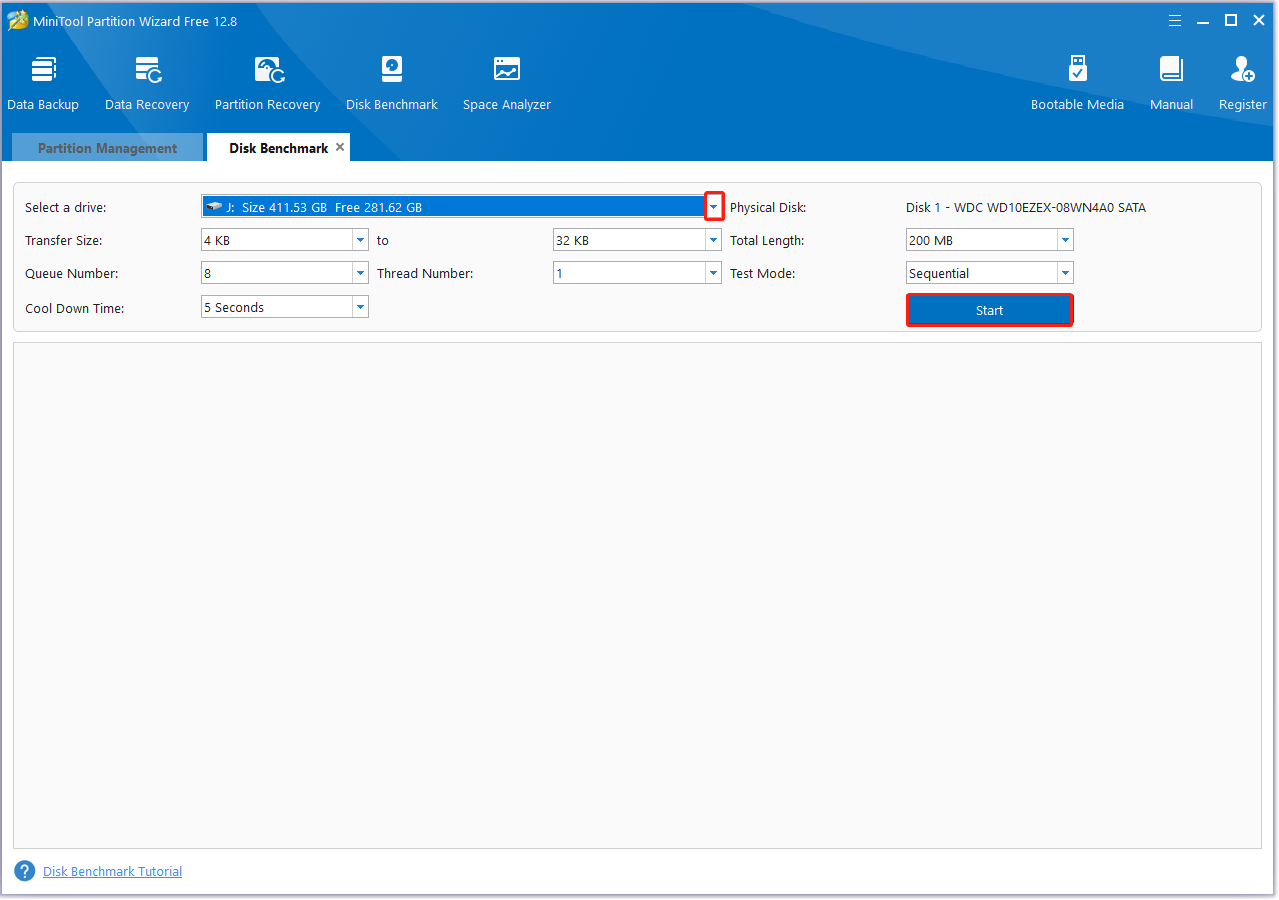
Task: Open the hamburger menu in the title bar
Action: [x=1174, y=20]
